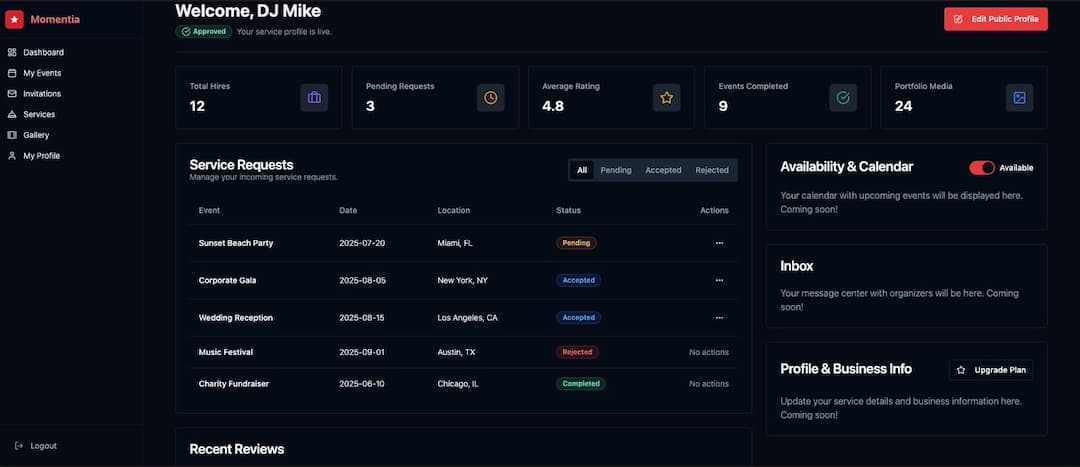Open actions menu for Corporate Gala
Viewport: 1080px width, 467px height.
719,280
